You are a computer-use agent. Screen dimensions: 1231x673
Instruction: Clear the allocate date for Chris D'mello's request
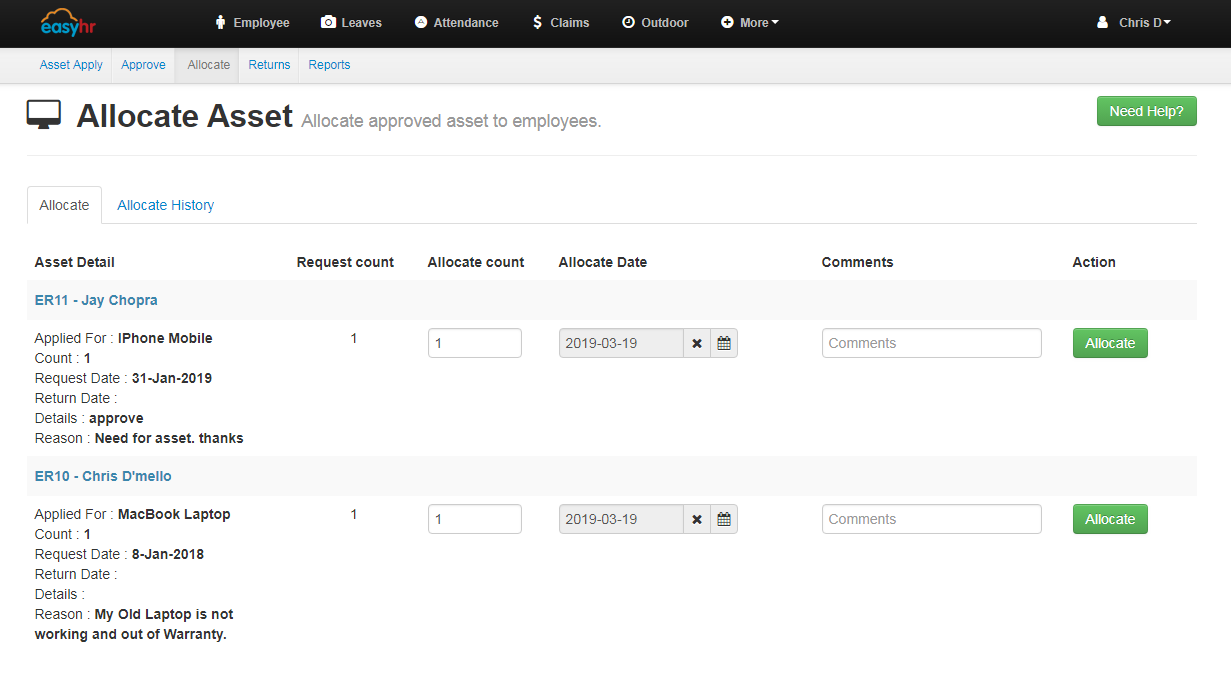(697, 519)
